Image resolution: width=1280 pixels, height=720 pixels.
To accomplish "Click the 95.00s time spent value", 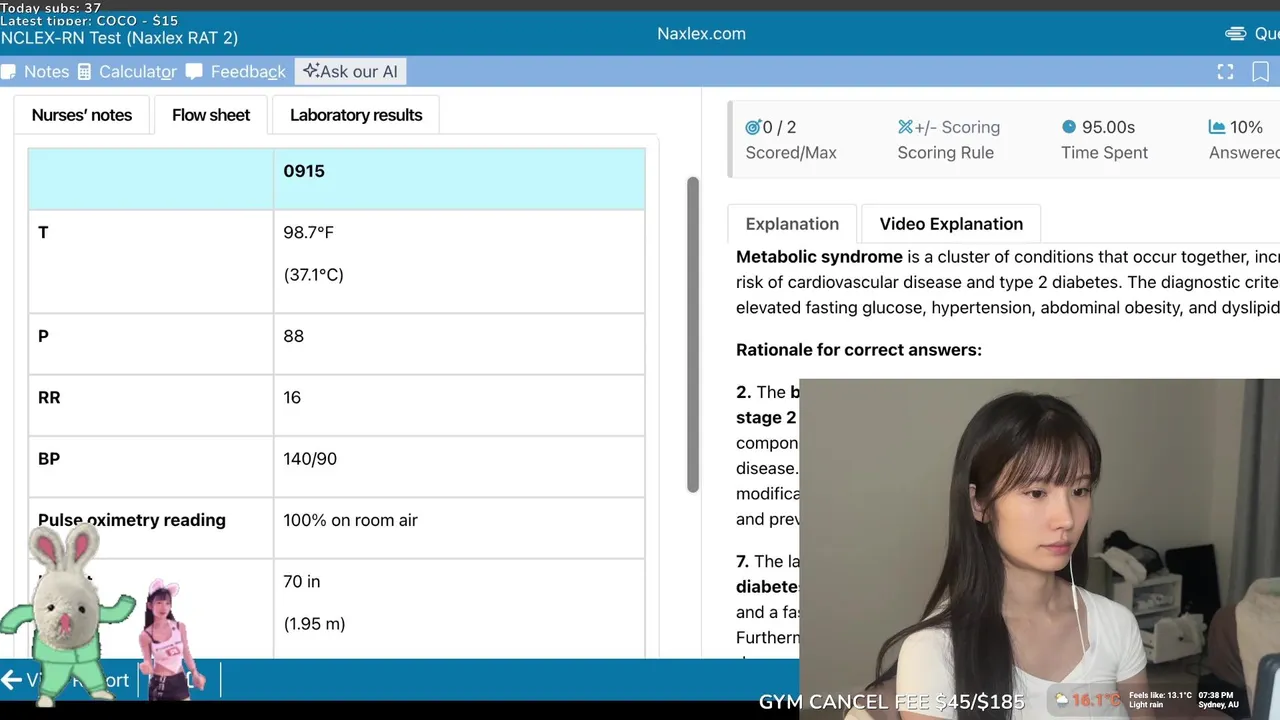I will [1108, 127].
